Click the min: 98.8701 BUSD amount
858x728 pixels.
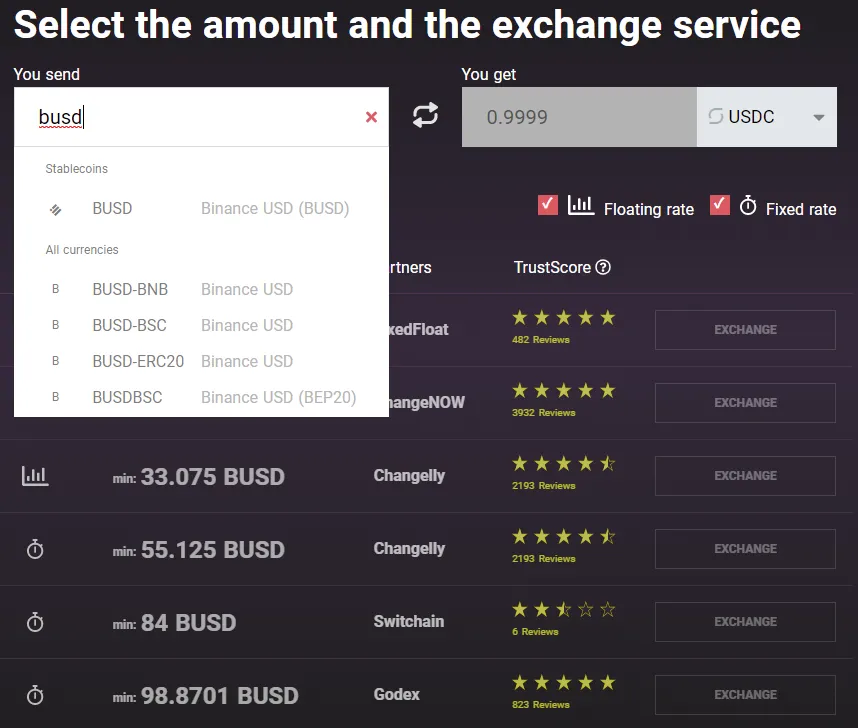[x=206, y=696]
